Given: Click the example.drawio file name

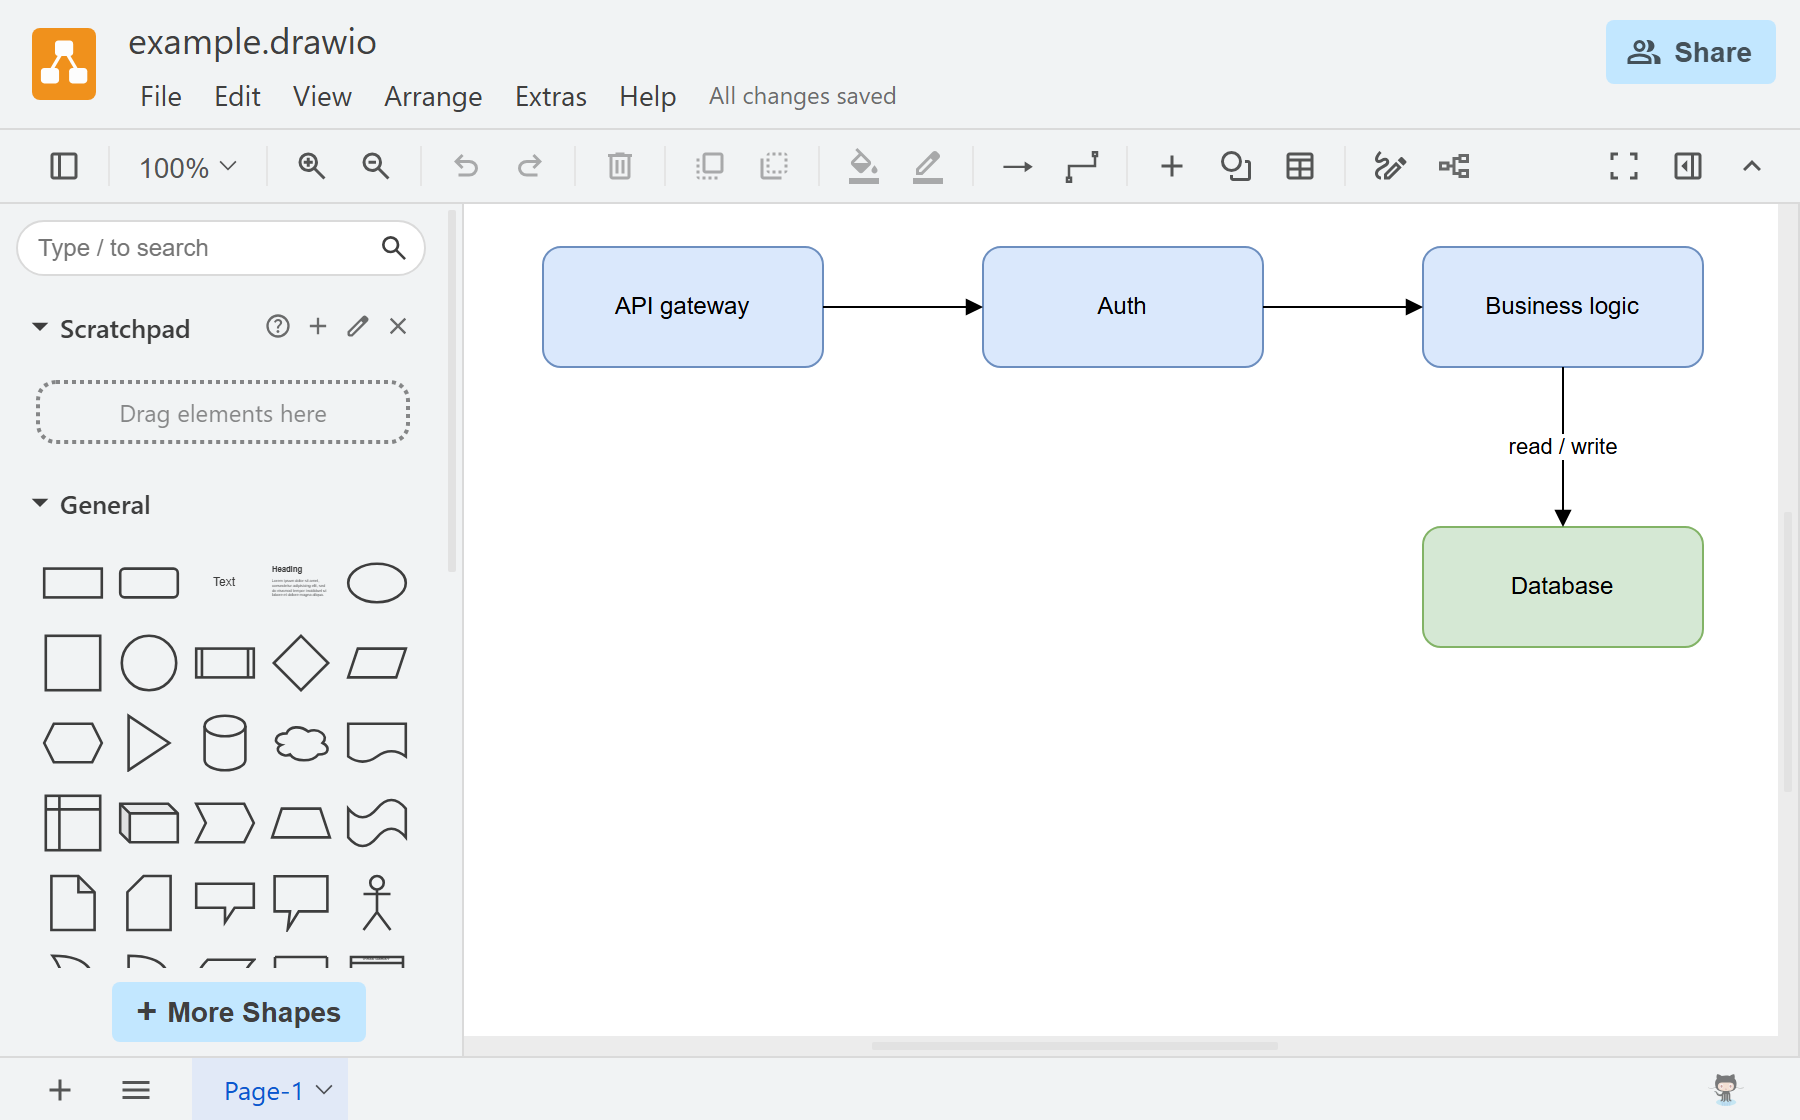Looking at the screenshot, I should [x=252, y=42].
